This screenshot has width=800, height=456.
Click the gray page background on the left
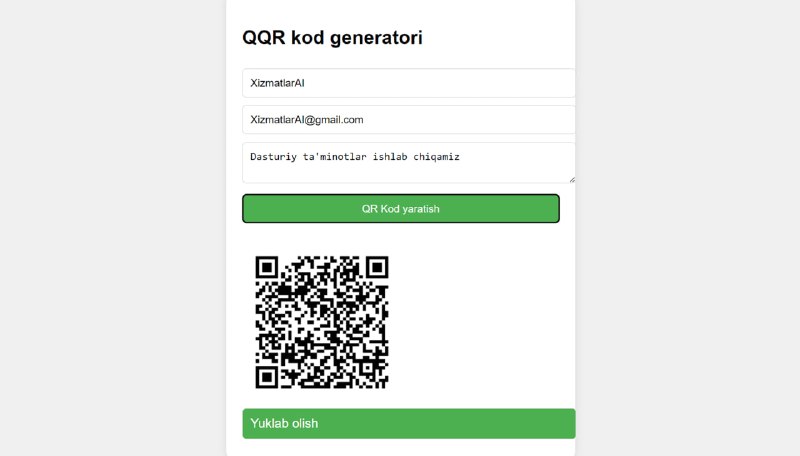(x=112, y=228)
